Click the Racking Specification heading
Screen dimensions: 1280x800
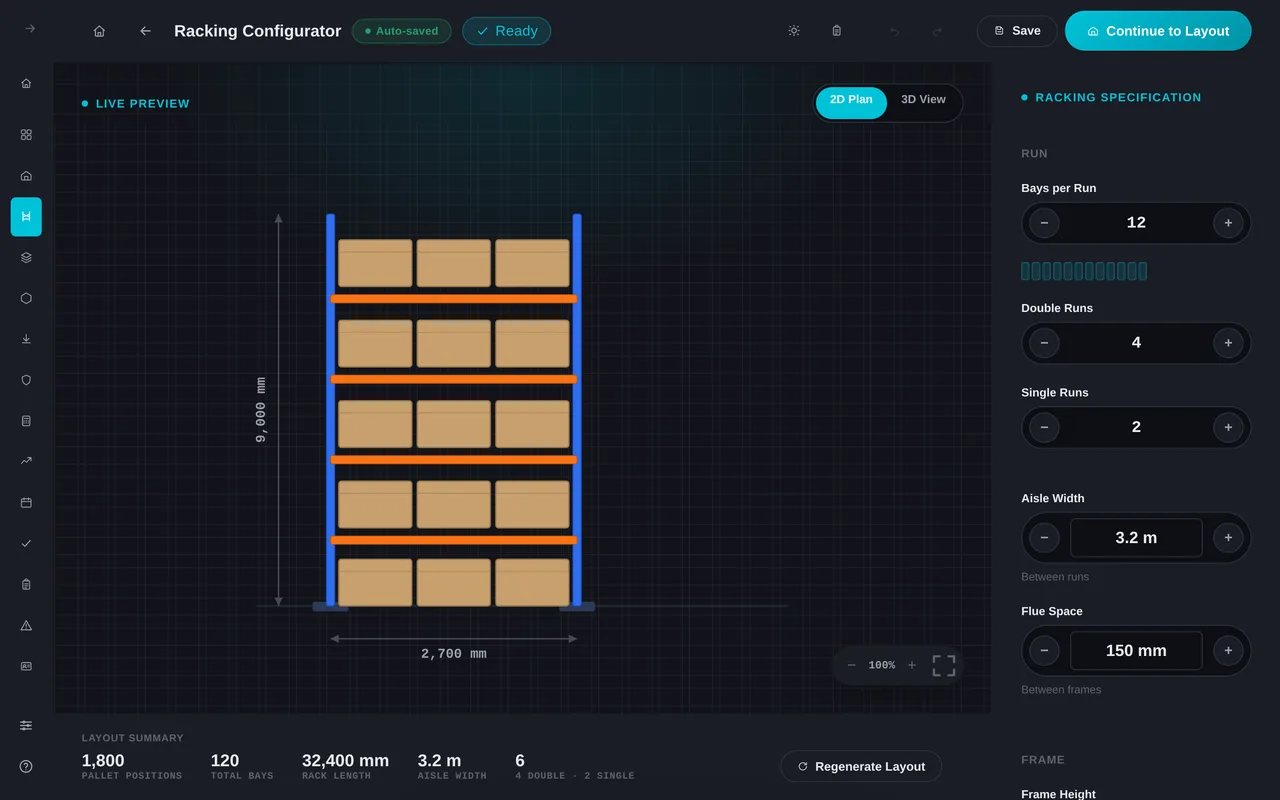pyautogui.click(x=1118, y=98)
